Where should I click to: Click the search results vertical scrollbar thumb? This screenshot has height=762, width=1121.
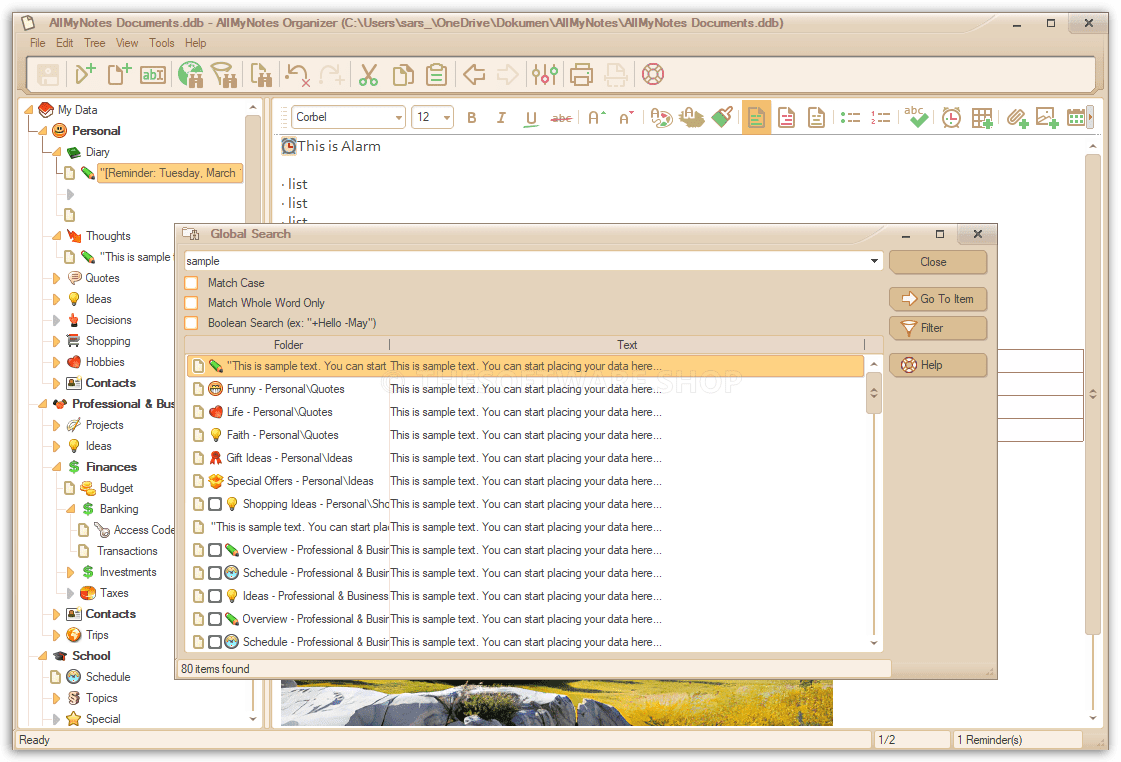pyautogui.click(x=874, y=393)
